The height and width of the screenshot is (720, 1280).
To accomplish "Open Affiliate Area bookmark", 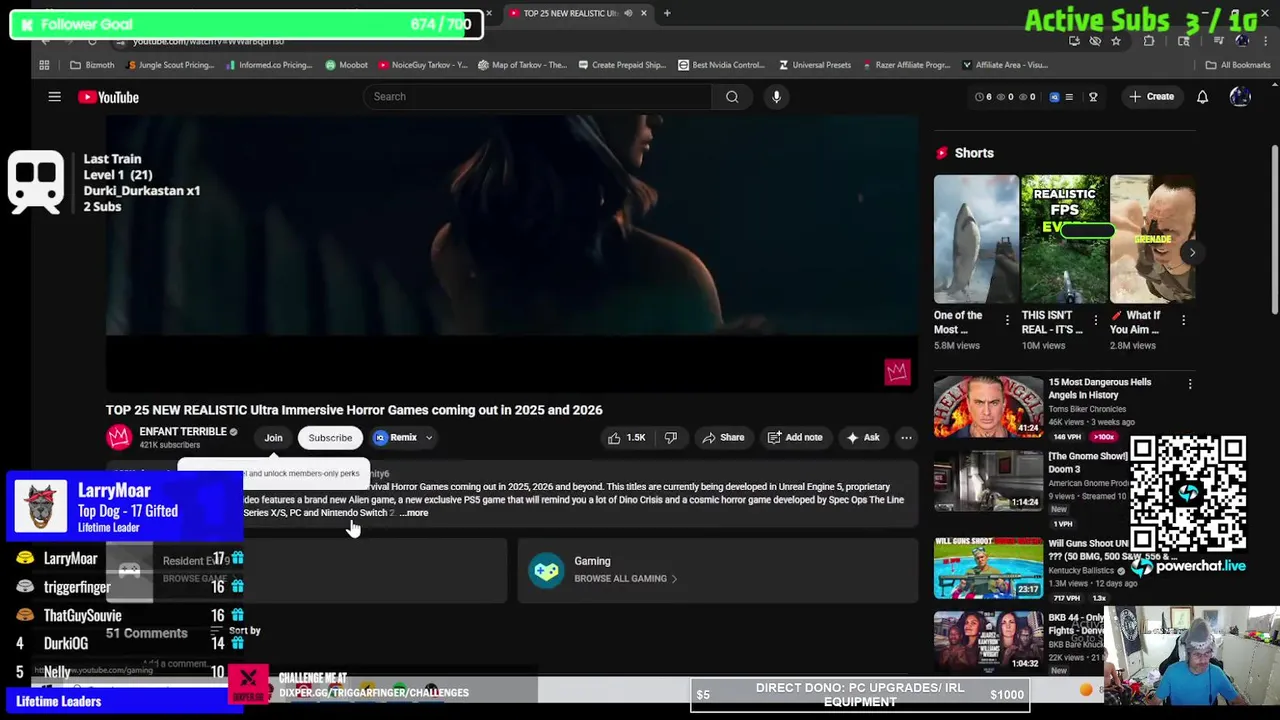I will (x=1005, y=65).
